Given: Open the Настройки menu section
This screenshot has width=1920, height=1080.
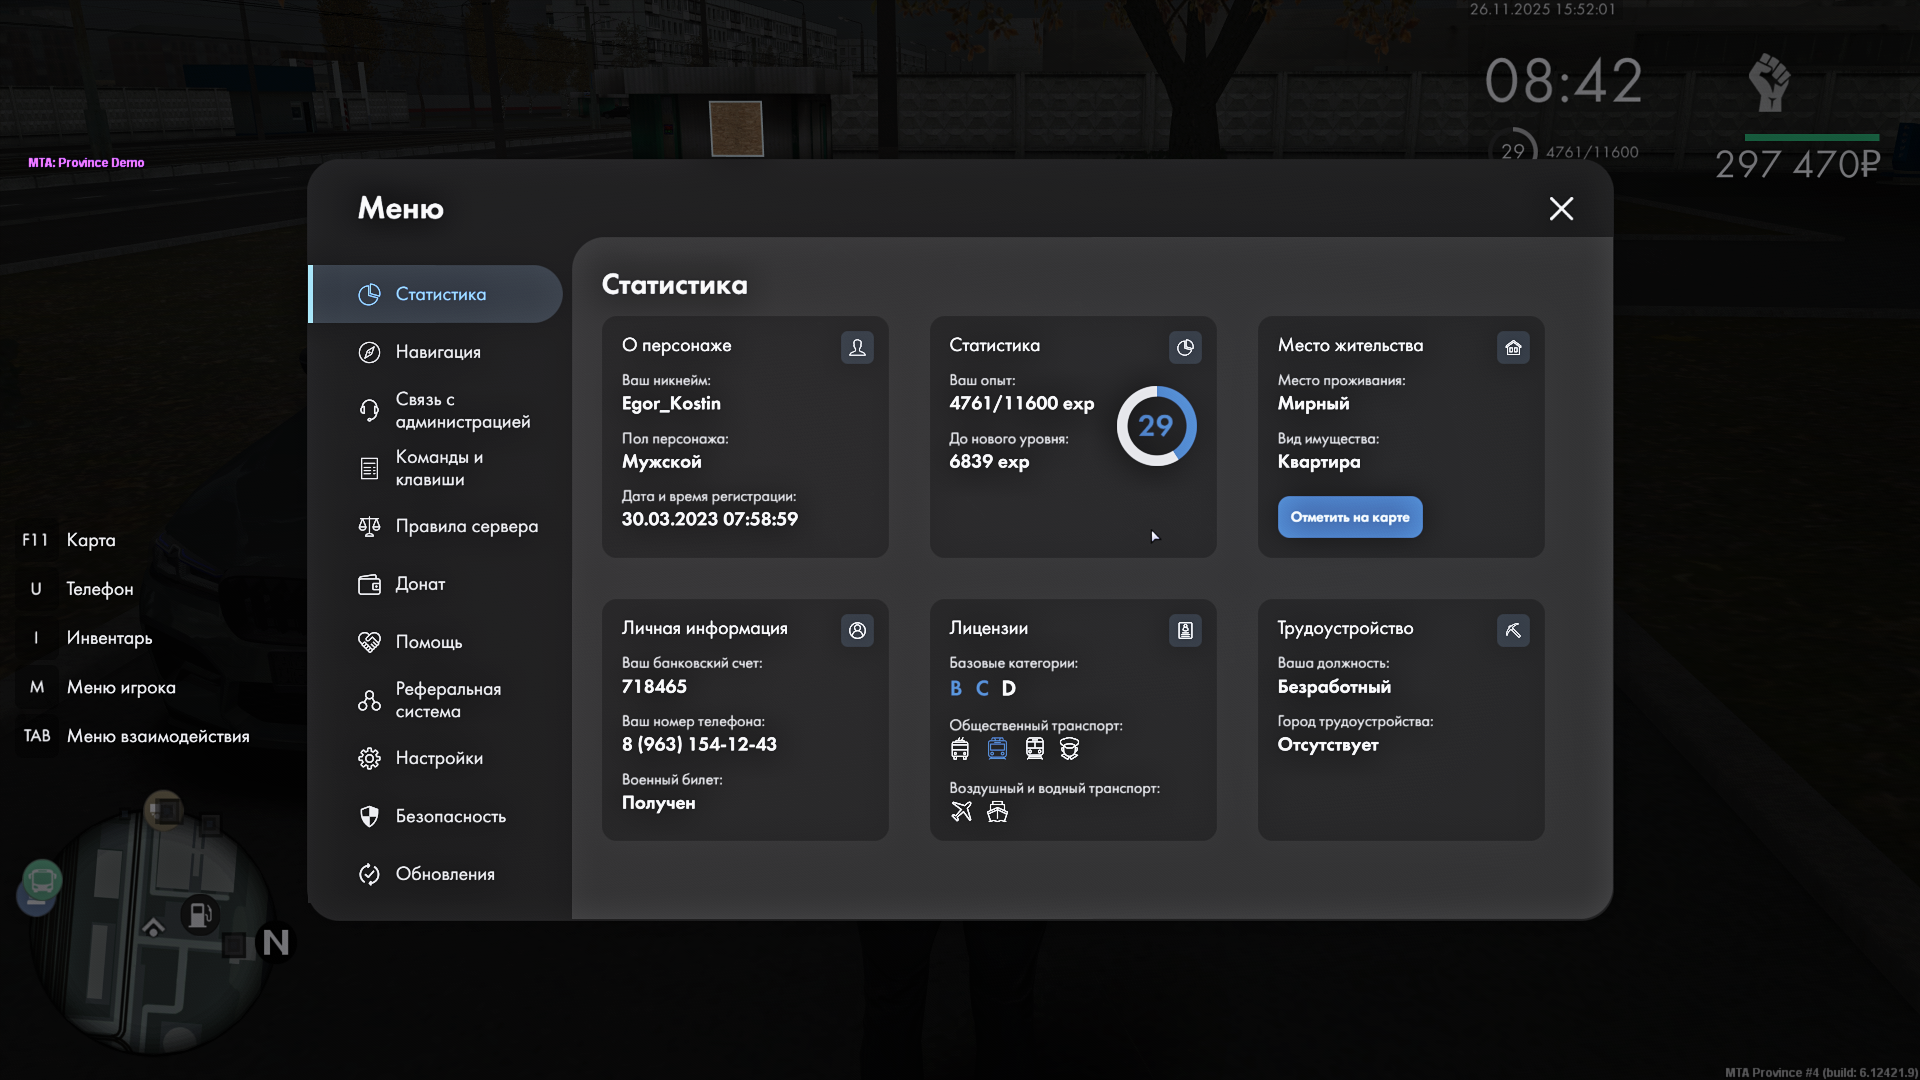Looking at the screenshot, I should (x=439, y=758).
